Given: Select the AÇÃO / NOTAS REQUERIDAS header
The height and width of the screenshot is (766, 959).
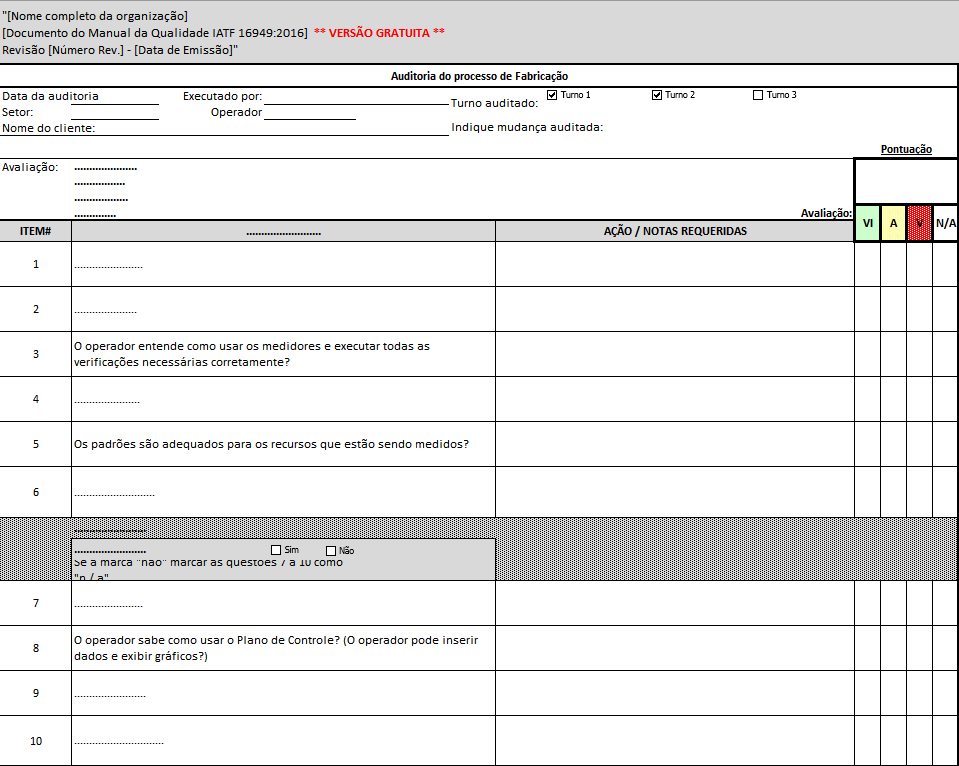Looking at the screenshot, I should 674,230.
